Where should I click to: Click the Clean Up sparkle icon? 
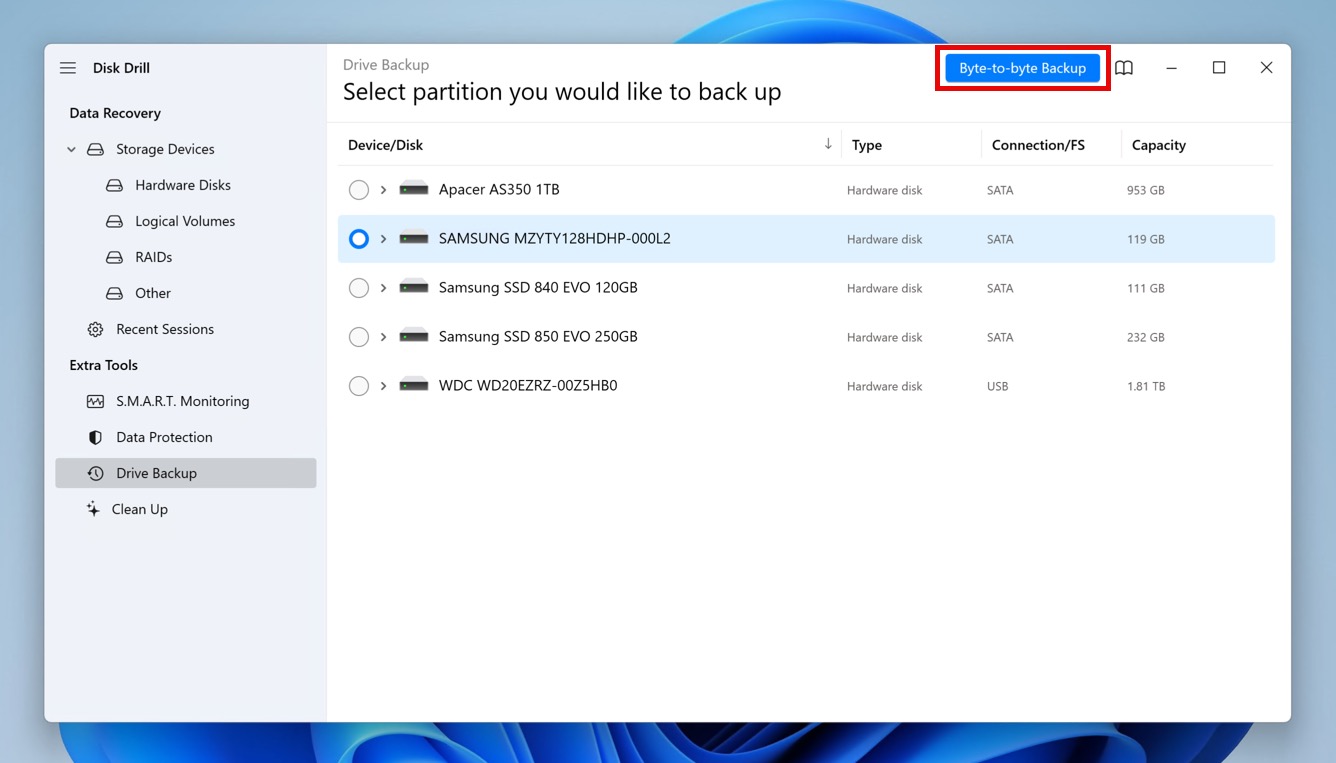[93, 509]
